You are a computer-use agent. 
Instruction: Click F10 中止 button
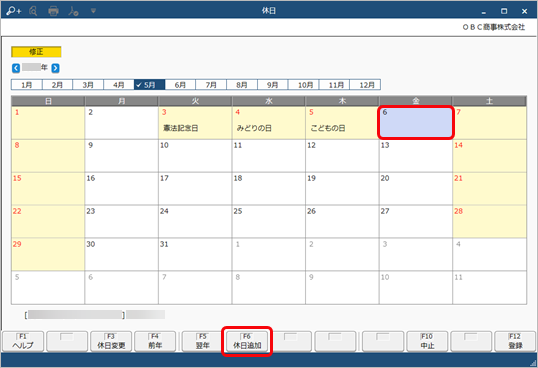pos(427,341)
